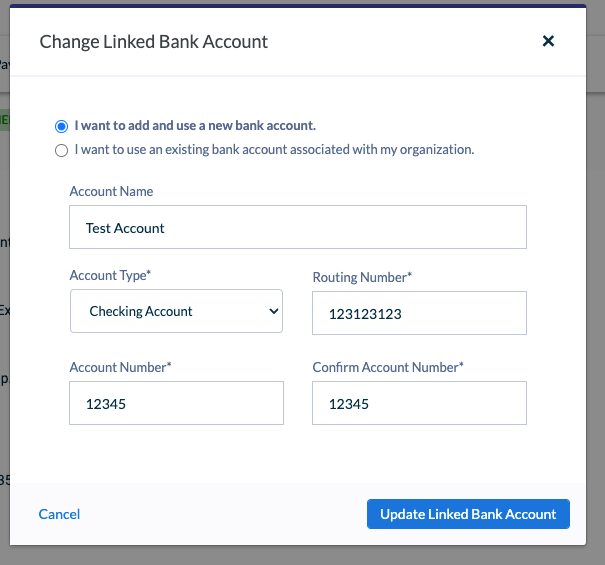Click the 'Confirm Account Number*' label
The height and width of the screenshot is (565, 605).
point(388,367)
